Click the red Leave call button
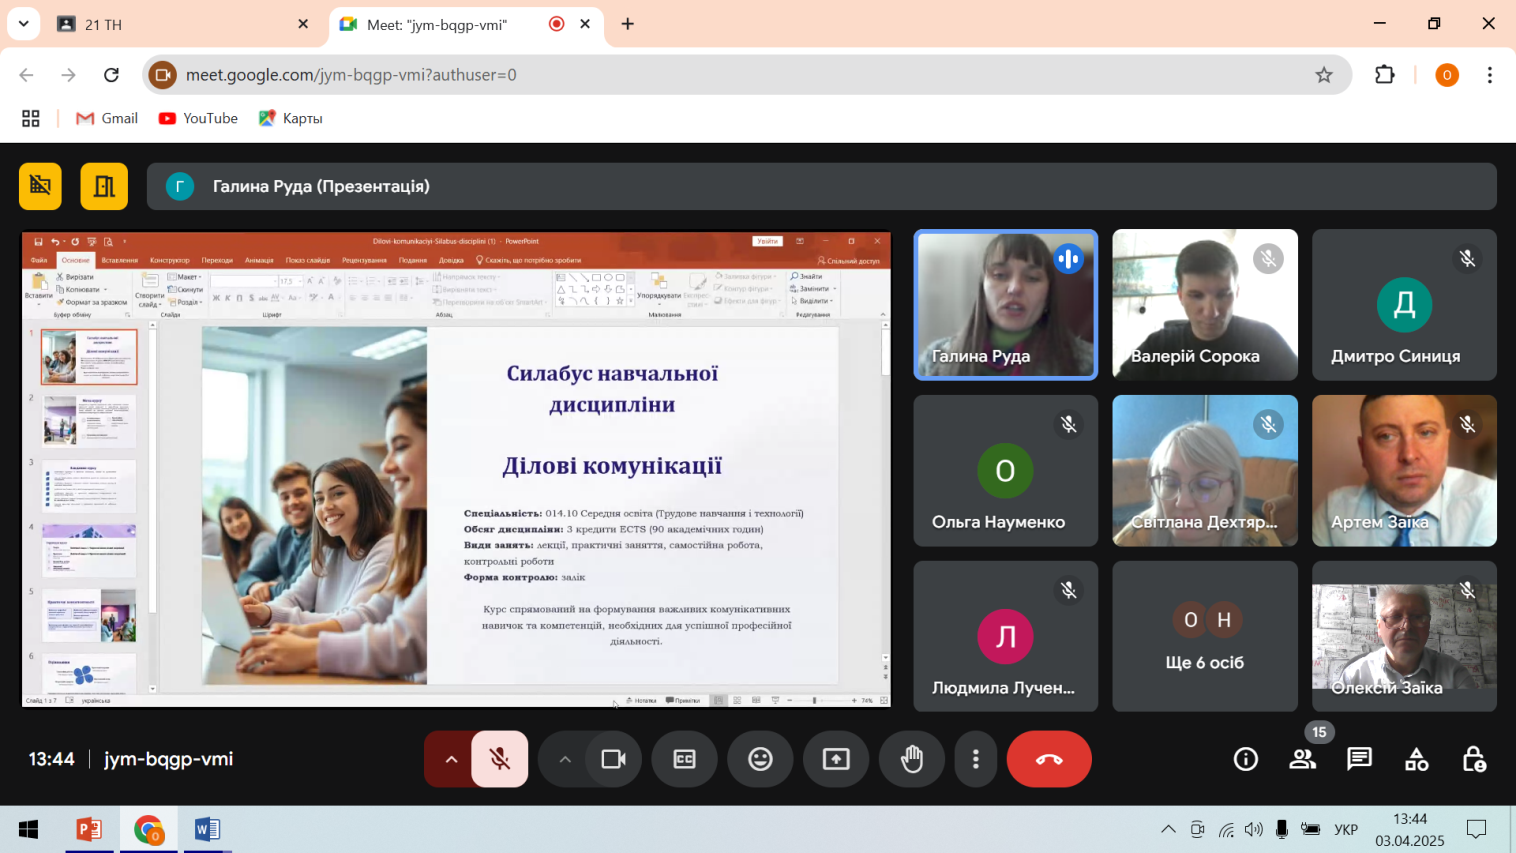 1048,759
